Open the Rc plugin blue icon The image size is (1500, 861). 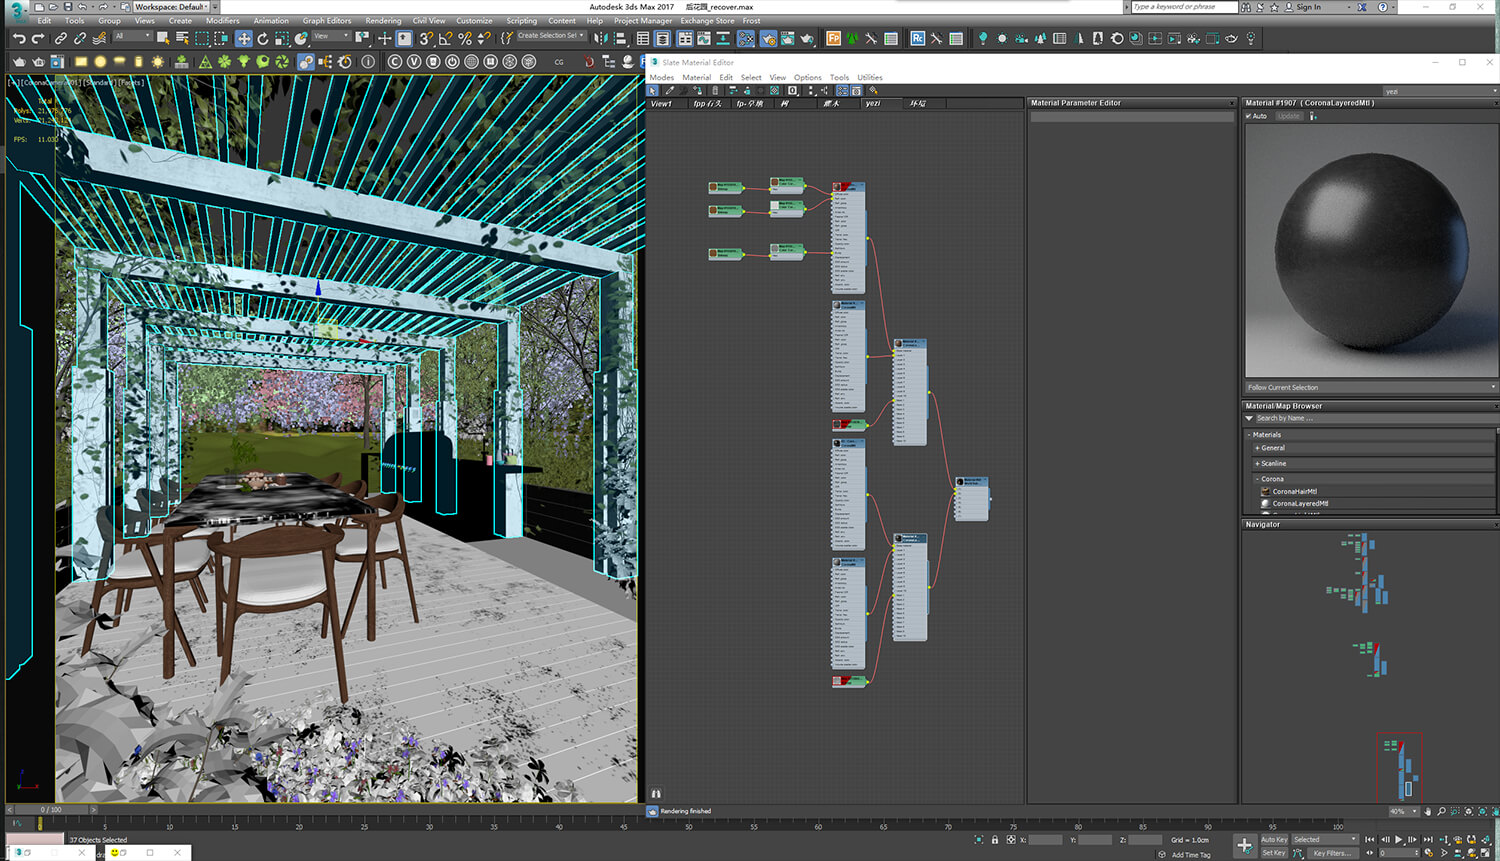pyautogui.click(x=918, y=39)
